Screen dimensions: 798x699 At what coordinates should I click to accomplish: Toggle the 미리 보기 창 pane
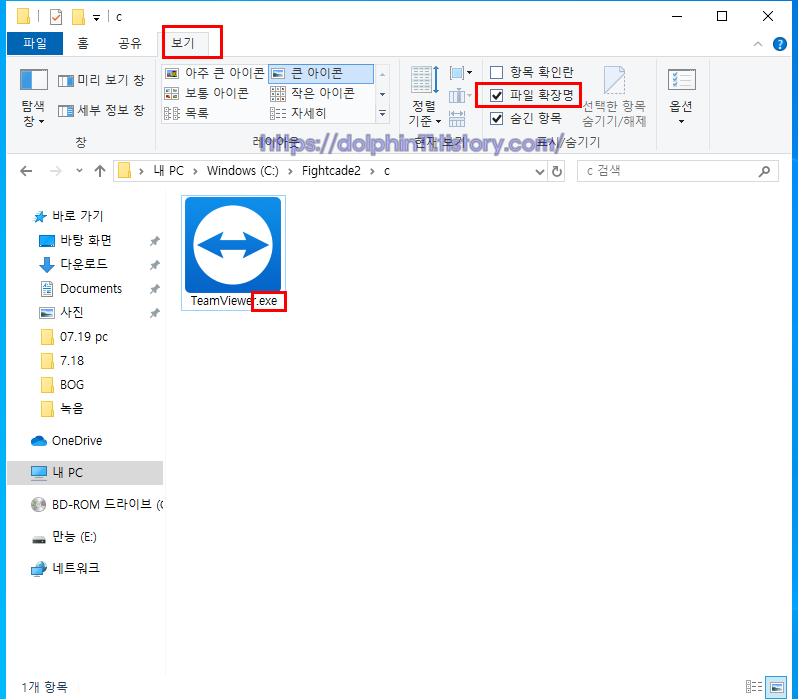[x=101, y=80]
